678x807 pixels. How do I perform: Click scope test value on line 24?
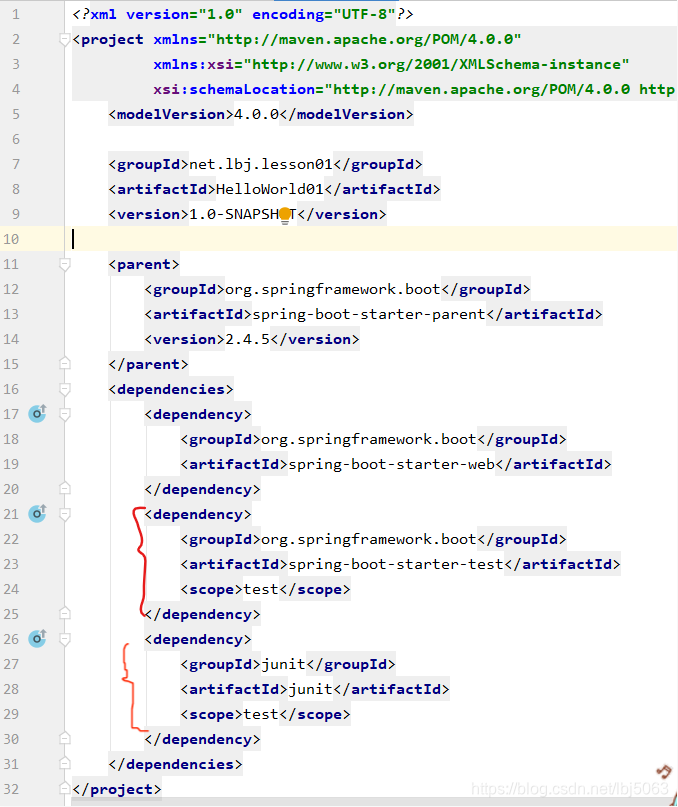[261, 589]
